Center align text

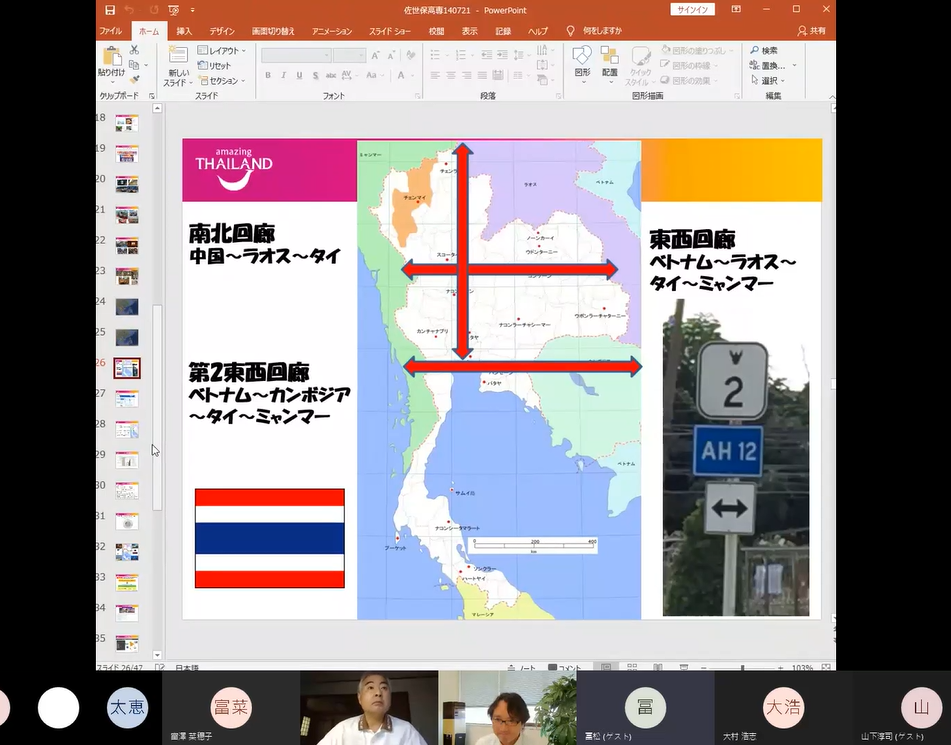click(x=451, y=75)
